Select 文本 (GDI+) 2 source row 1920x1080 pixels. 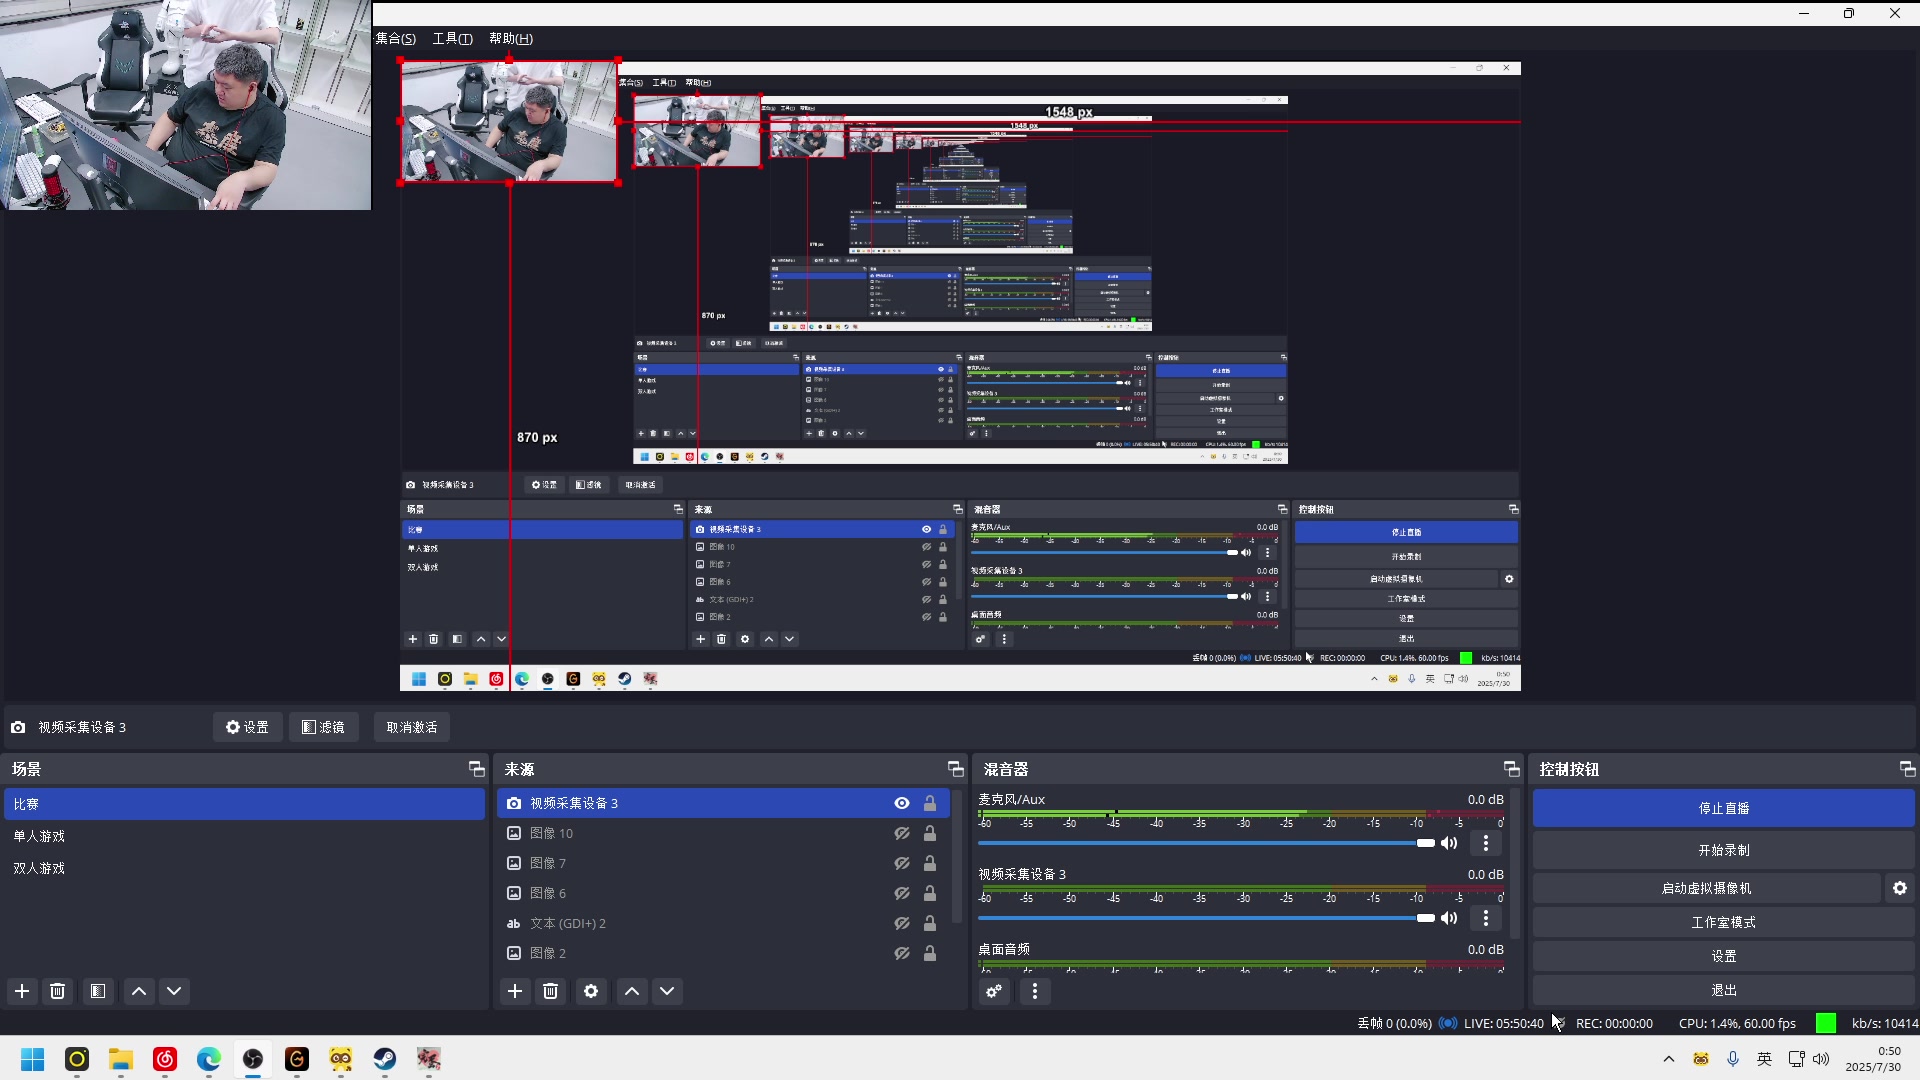723,923
